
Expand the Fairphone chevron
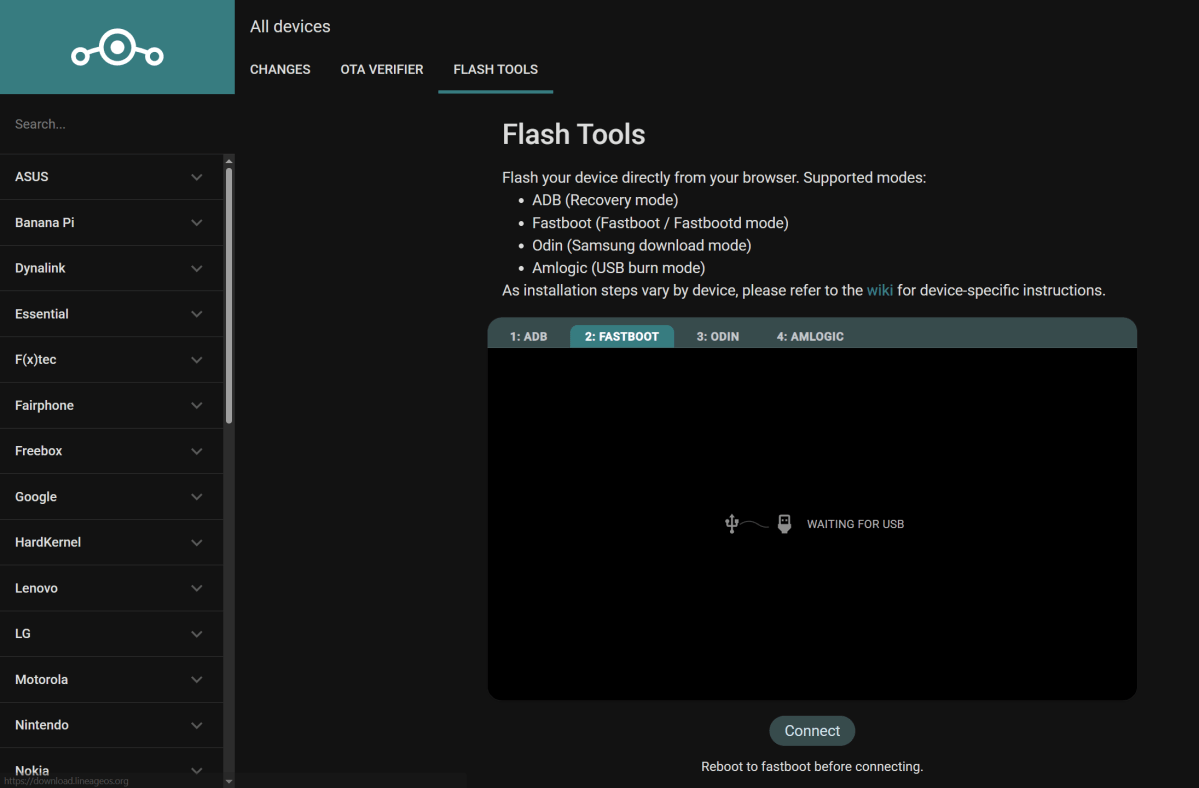coord(197,406)
